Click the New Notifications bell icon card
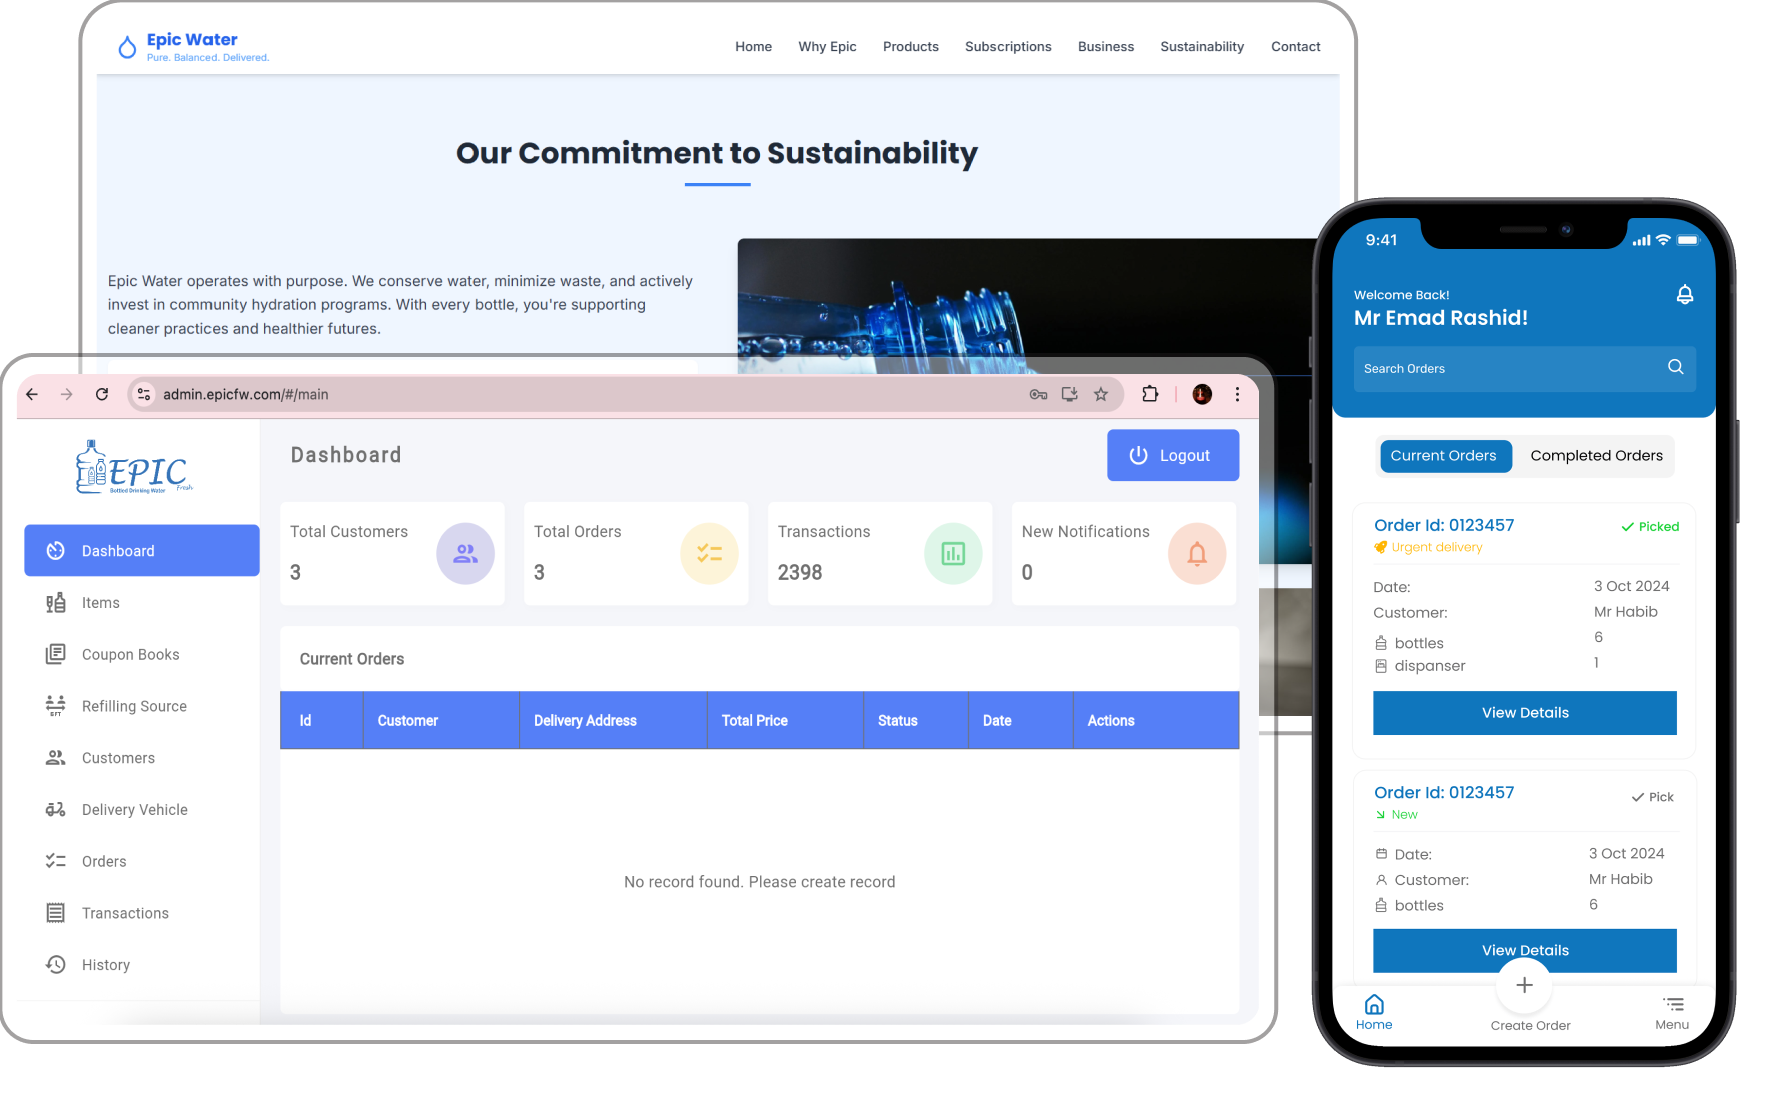The width and height of the screenshot is (1772, 1100). pos(1196,553)
